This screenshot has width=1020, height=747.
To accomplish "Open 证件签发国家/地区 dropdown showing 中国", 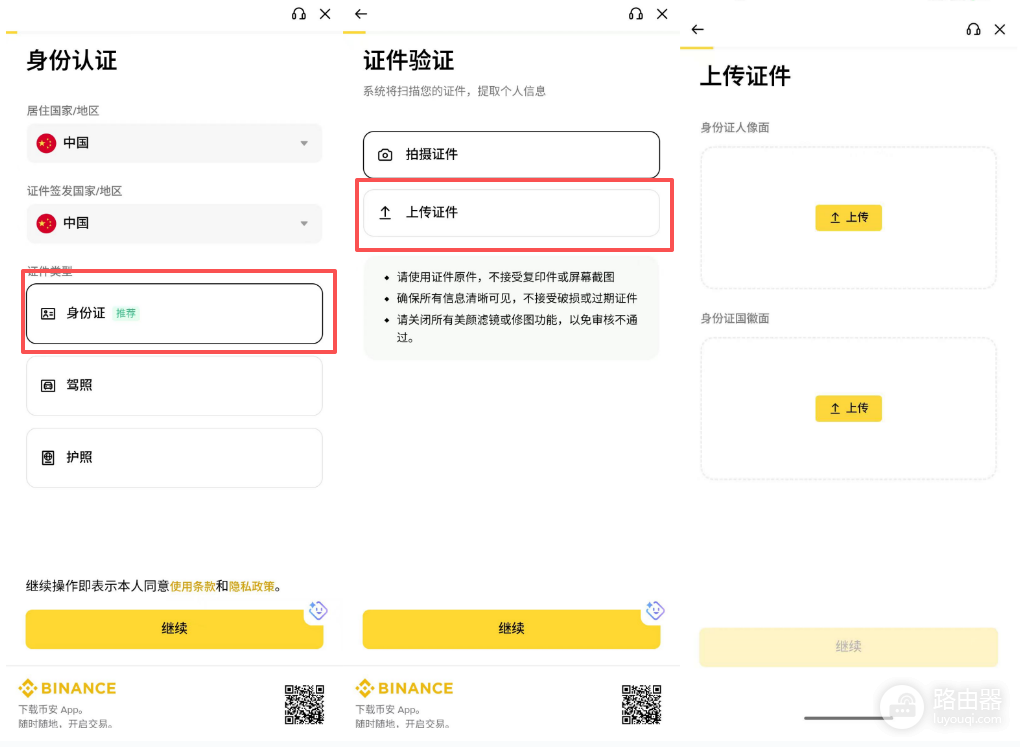I will point(174,223).
